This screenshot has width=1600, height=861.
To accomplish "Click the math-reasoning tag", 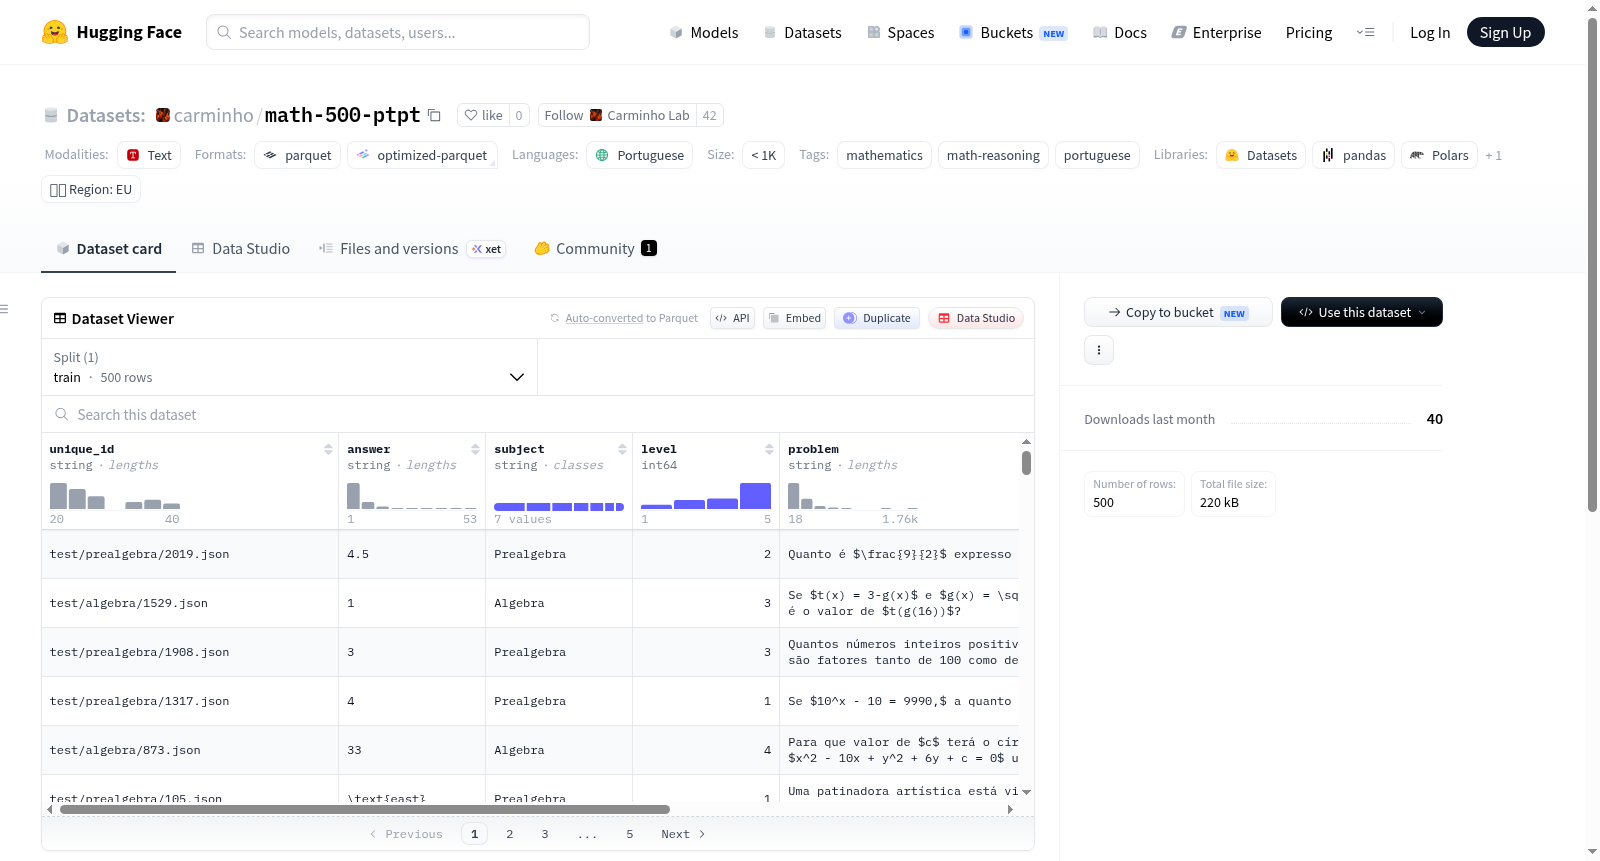I will [993, 155].
